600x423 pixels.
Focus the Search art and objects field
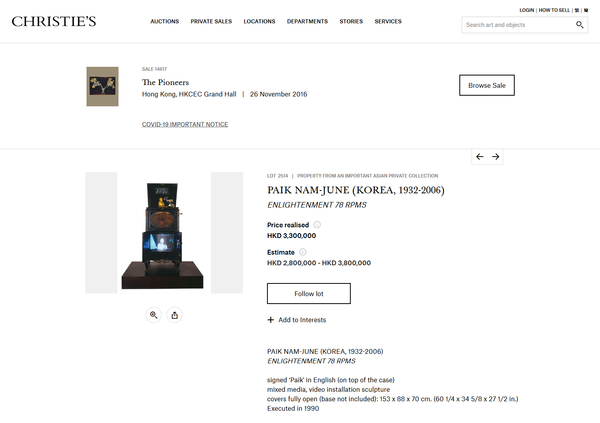click(518, 25)
